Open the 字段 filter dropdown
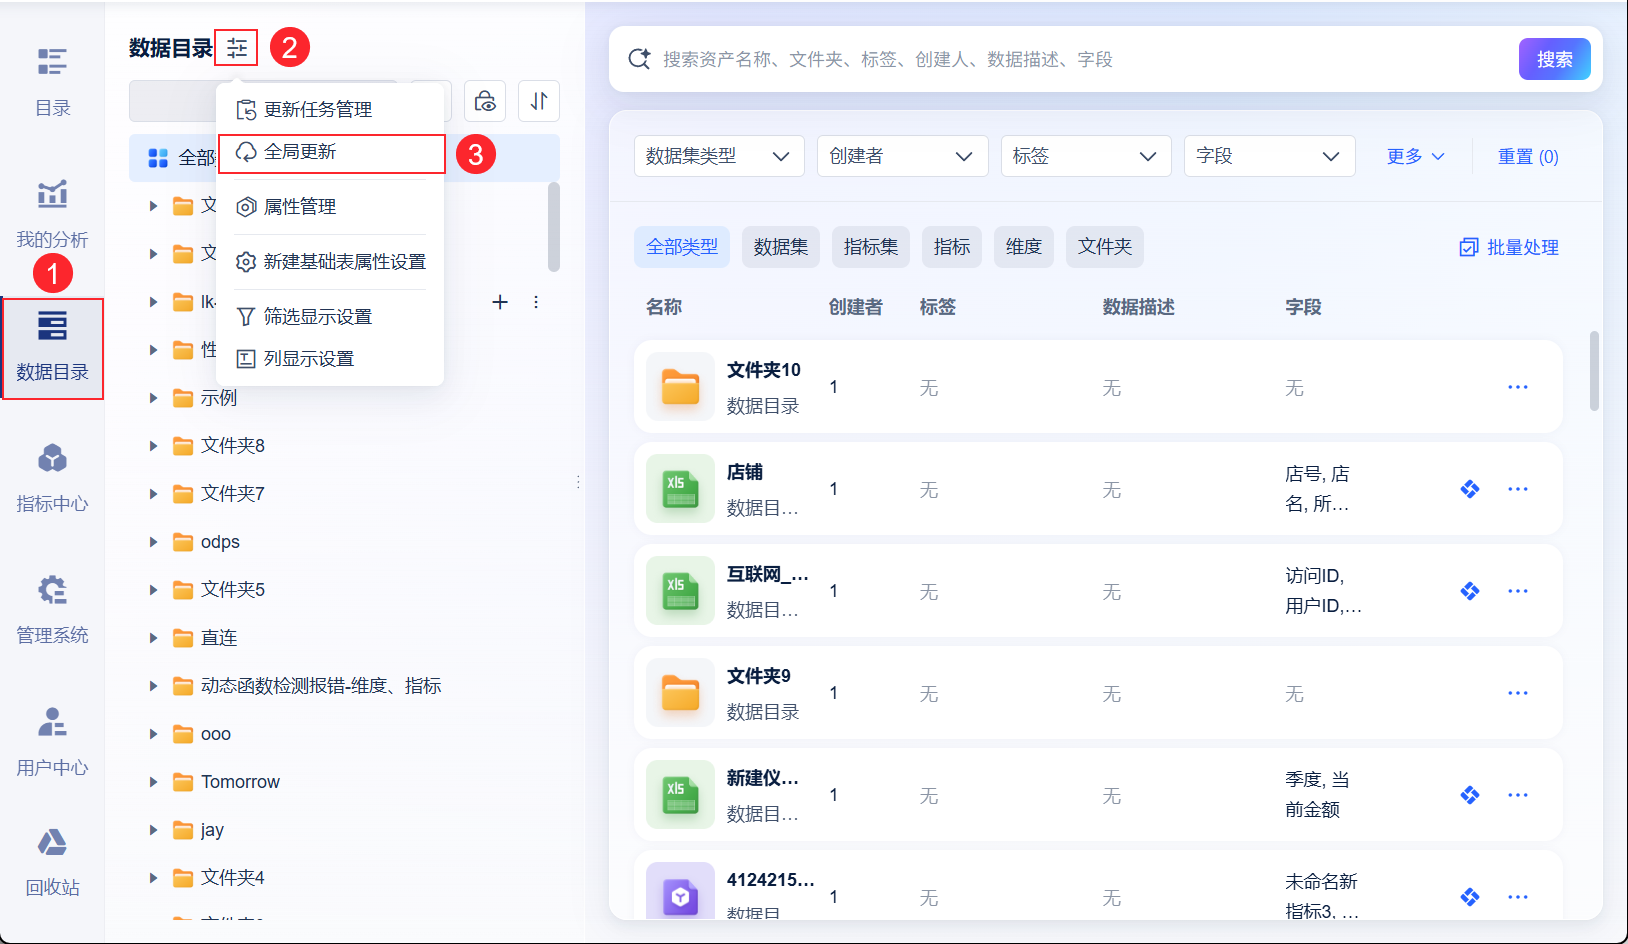Viewport: 1628px width, 944px height. pyautogui.click(x=1269, y=156)
